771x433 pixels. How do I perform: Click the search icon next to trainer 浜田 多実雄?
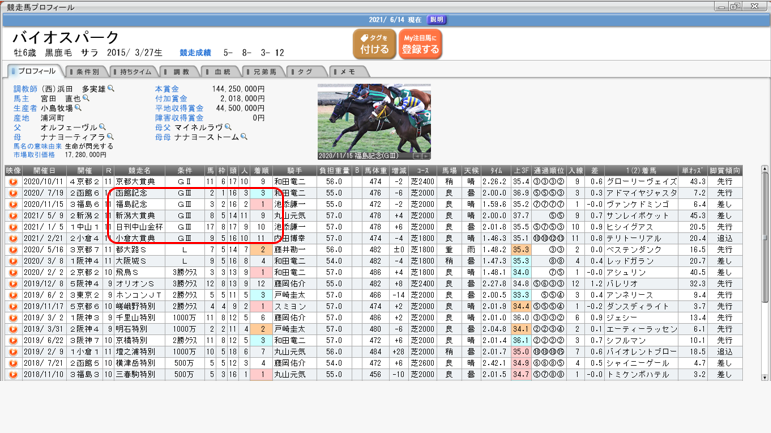[111, 89]
